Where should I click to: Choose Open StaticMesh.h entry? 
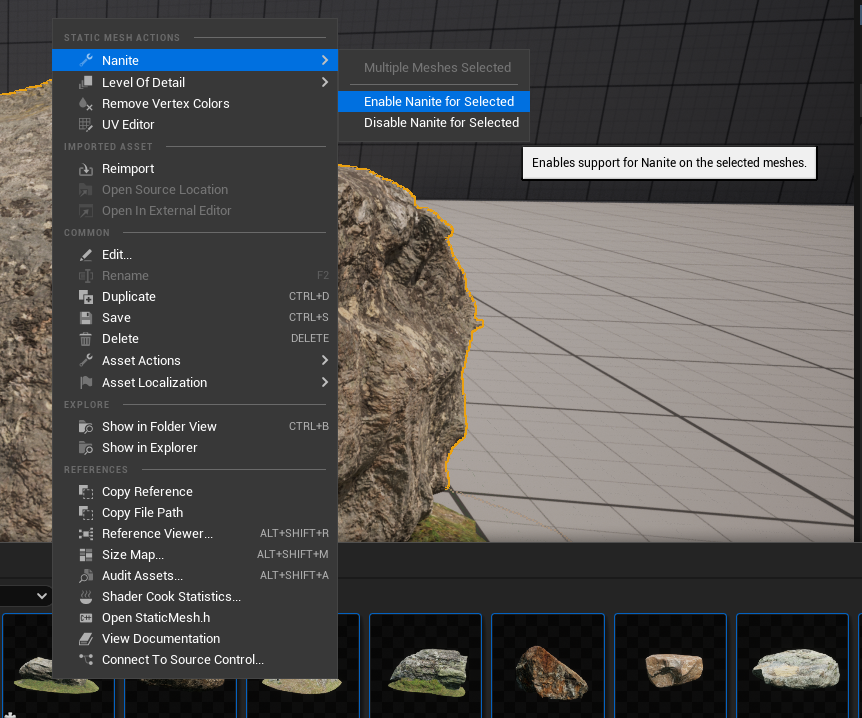tap(195, 618)
